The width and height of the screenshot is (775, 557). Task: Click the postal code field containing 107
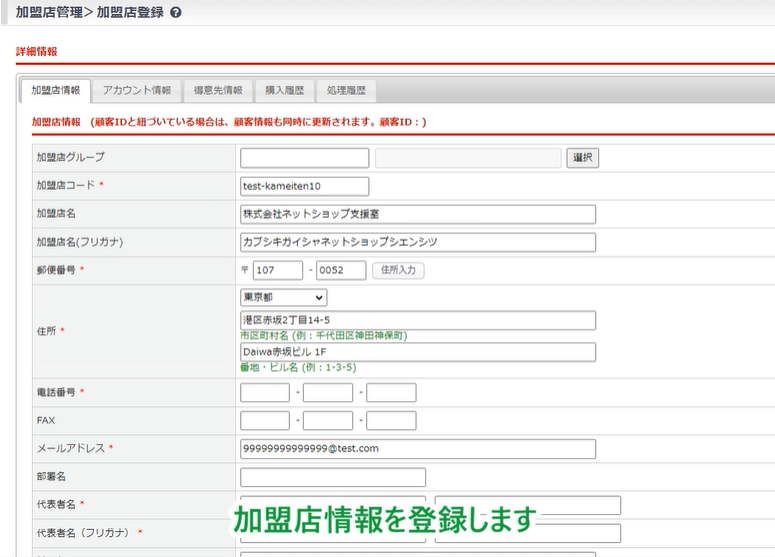click(277, 270)
